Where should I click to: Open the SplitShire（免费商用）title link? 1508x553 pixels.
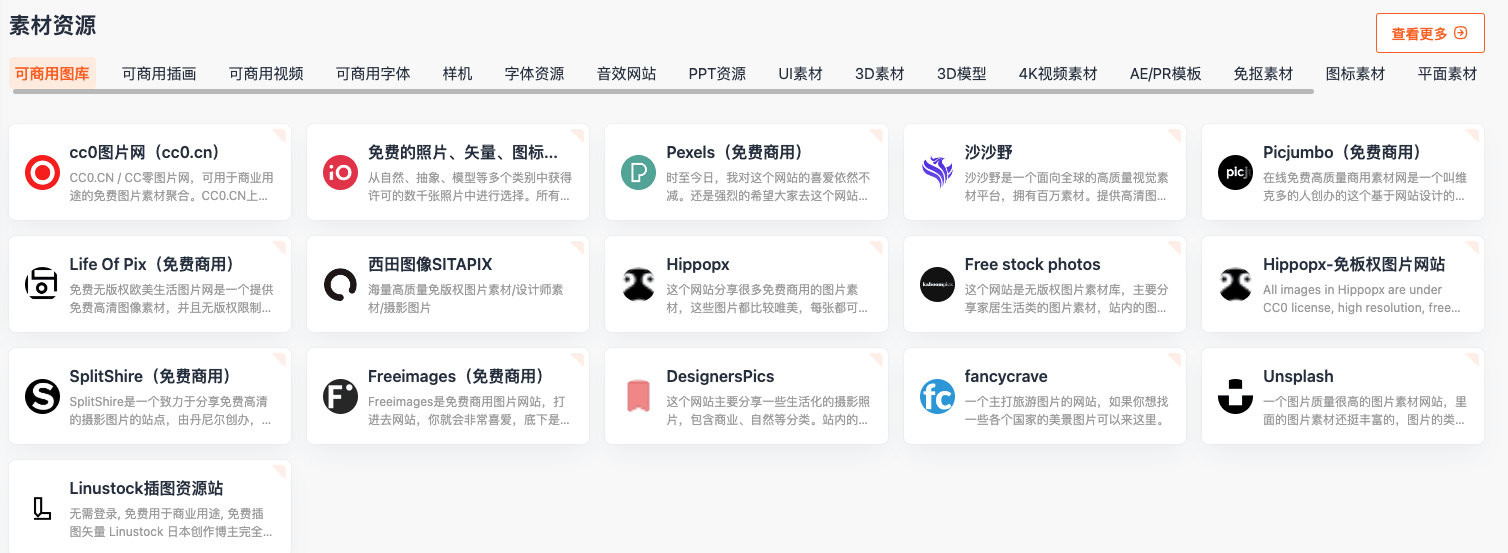point(151,376)
